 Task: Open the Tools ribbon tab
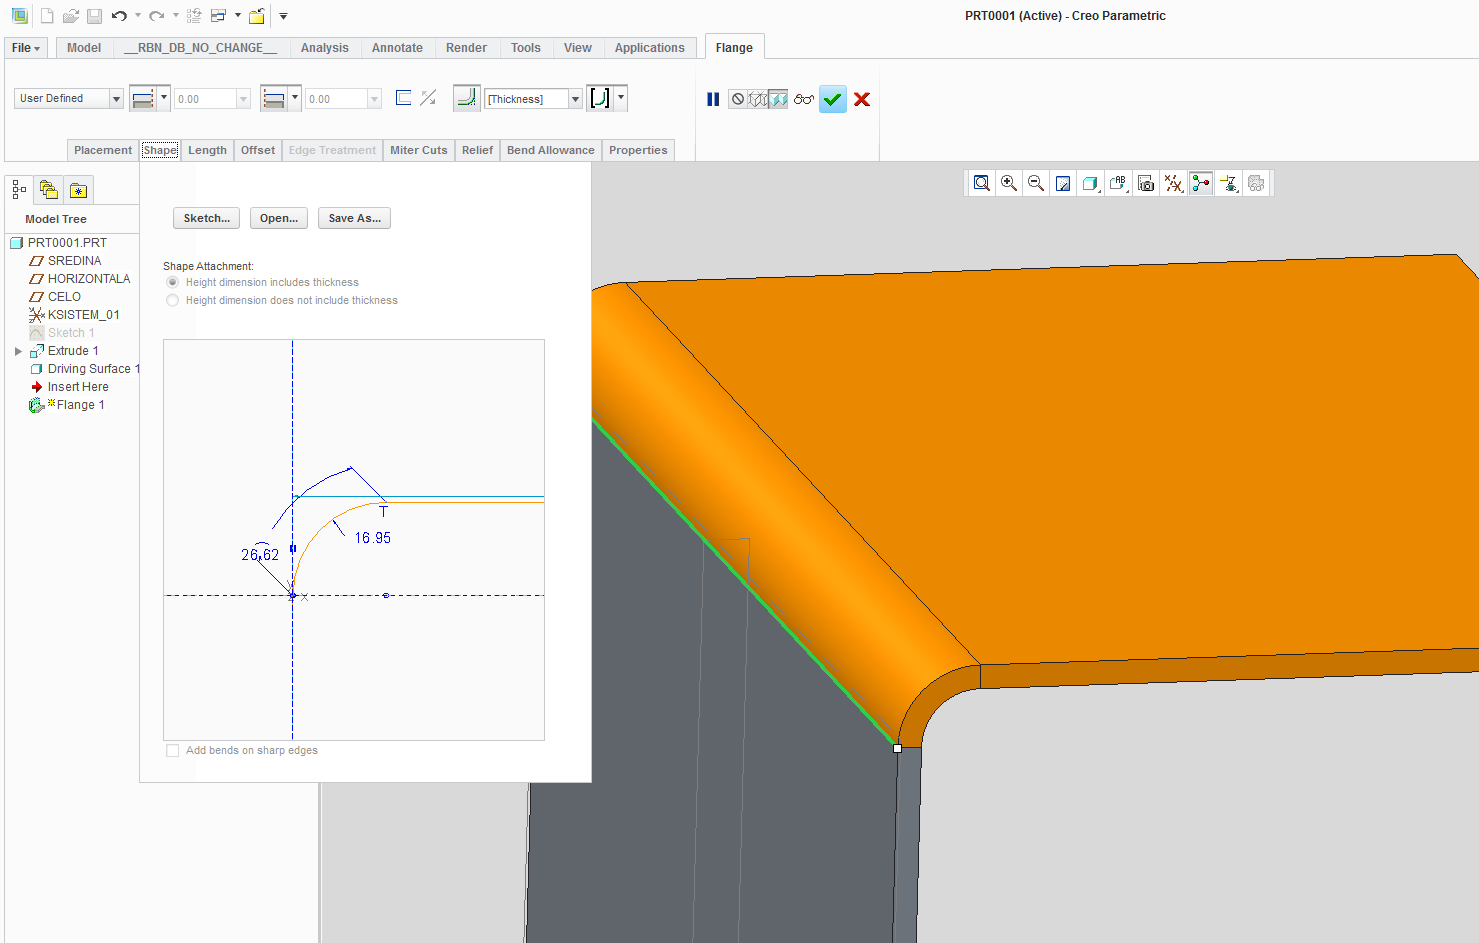click(x=526, y=48)
